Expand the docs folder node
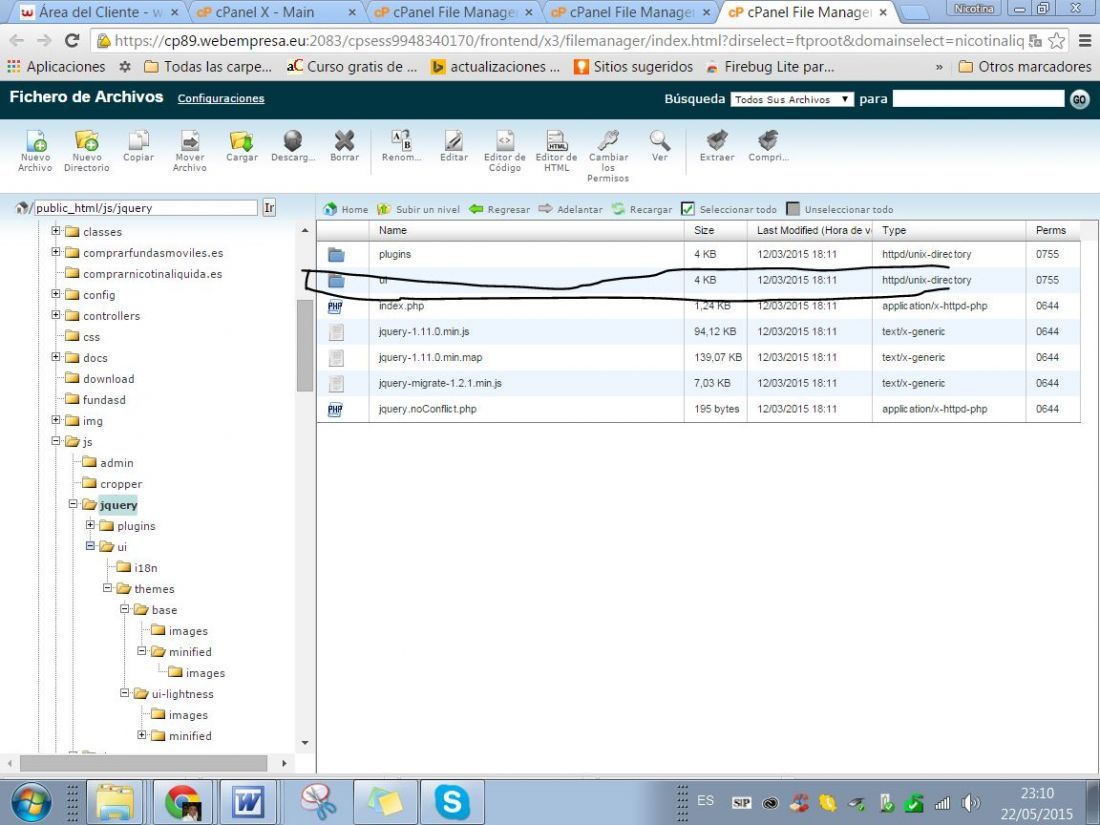Viewport: 1100px width, 825px height. 55,357
